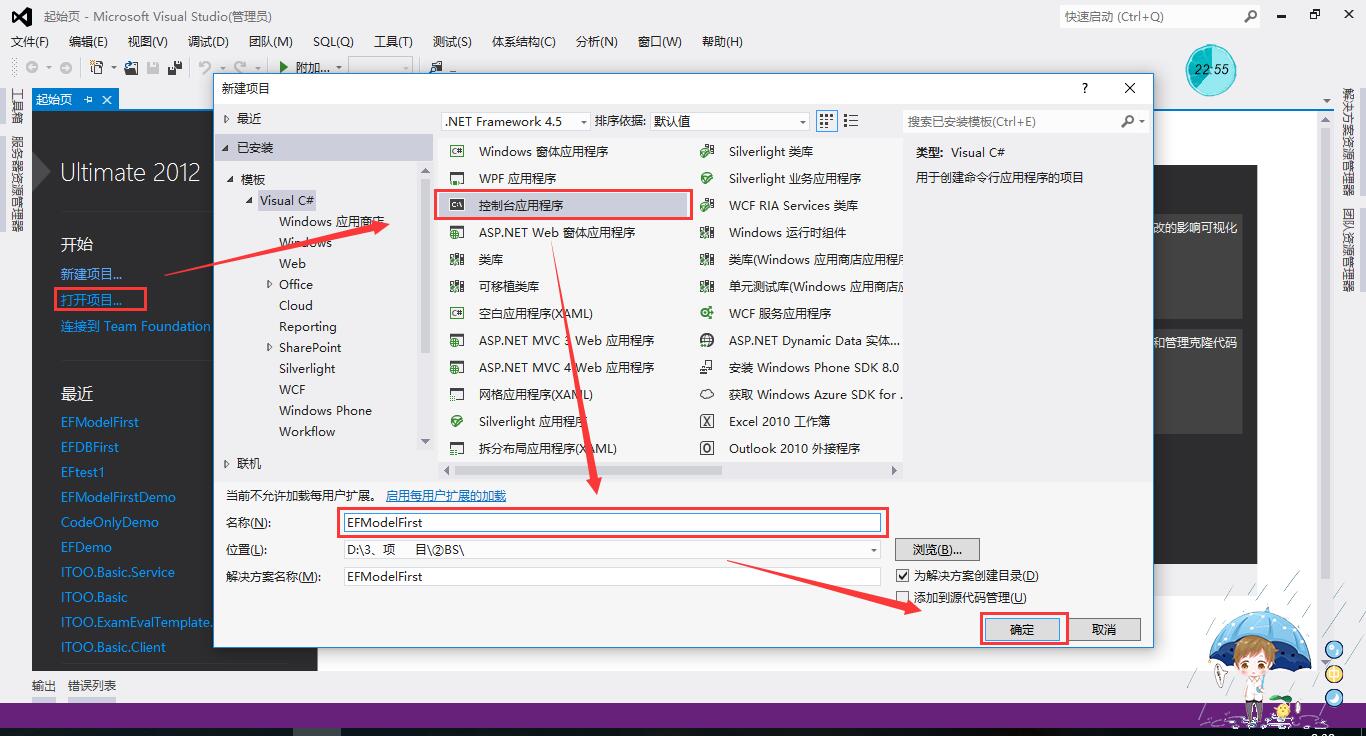This screenshot has height=736, width=1366.
Task: Open recent project EFDBFirst
Action: tap(90, 447)
